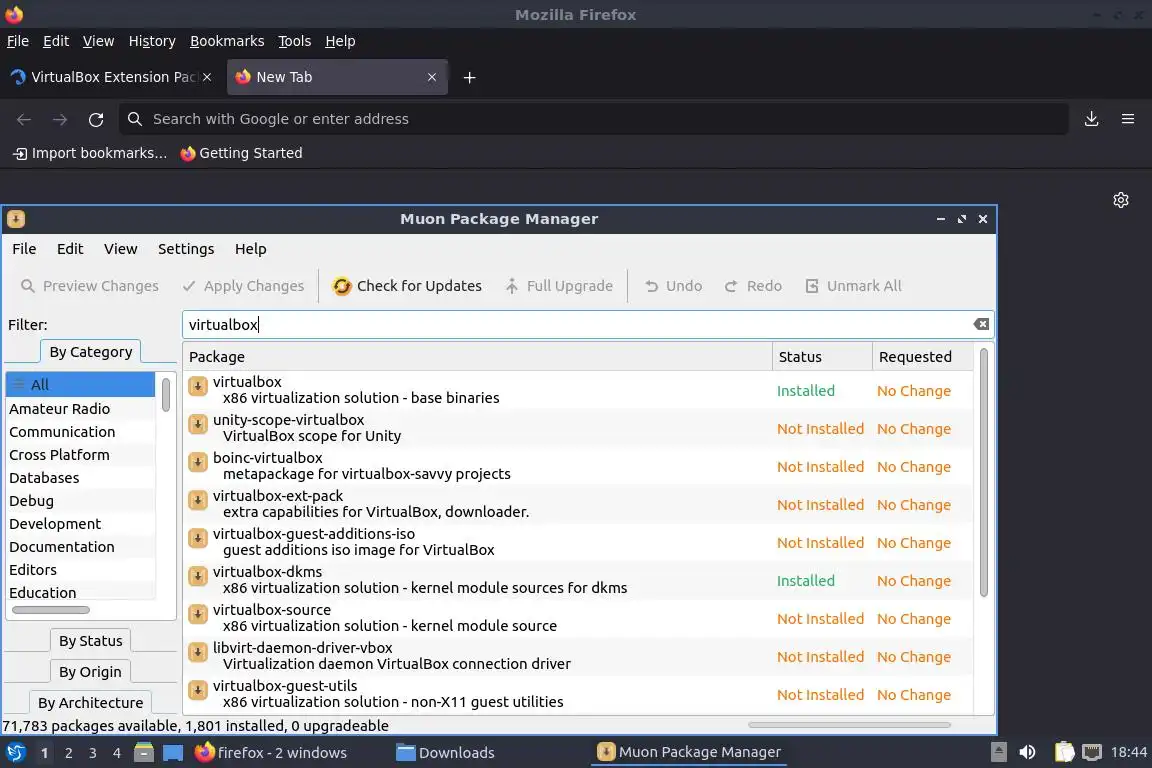Open a new Firefox tab with plus button
This screenshot has height=768, width=1152.
click(x=469, y=77)
